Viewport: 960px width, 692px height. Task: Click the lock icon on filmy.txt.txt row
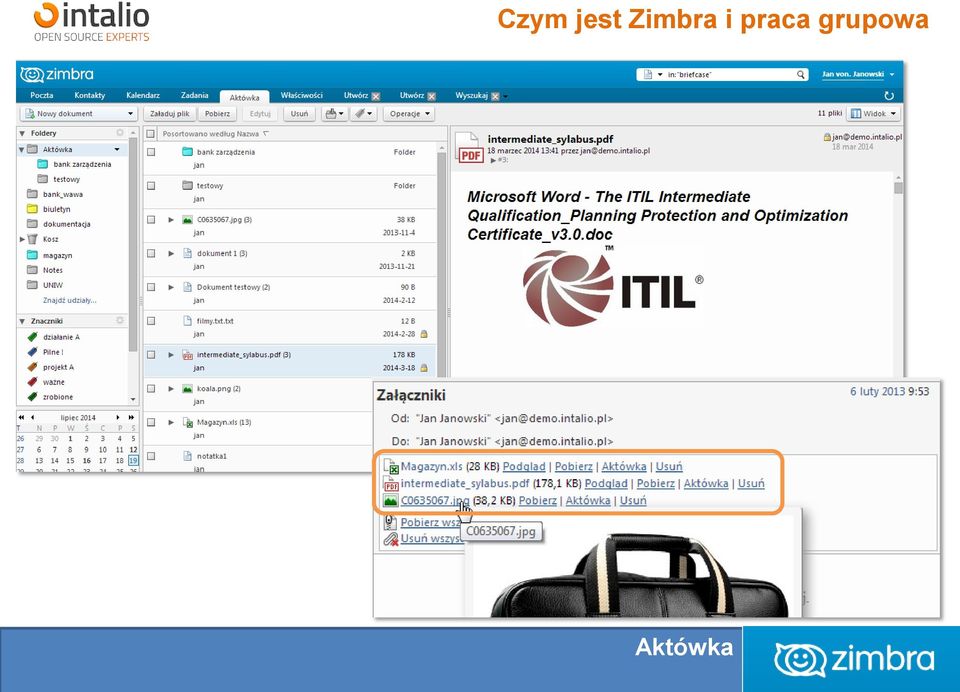coord(424,334)
